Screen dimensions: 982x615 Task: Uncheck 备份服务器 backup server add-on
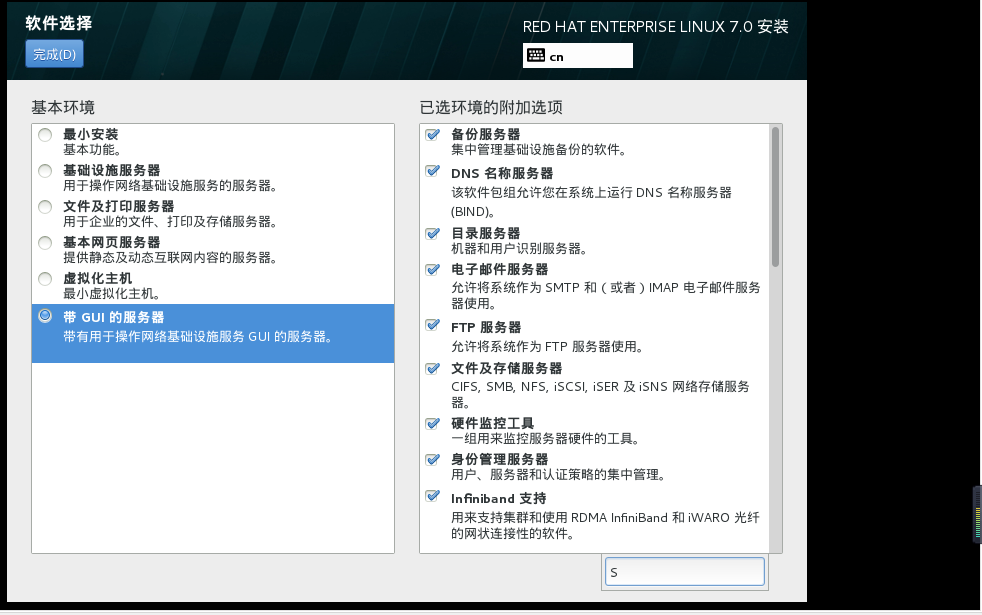pos(432,134)
